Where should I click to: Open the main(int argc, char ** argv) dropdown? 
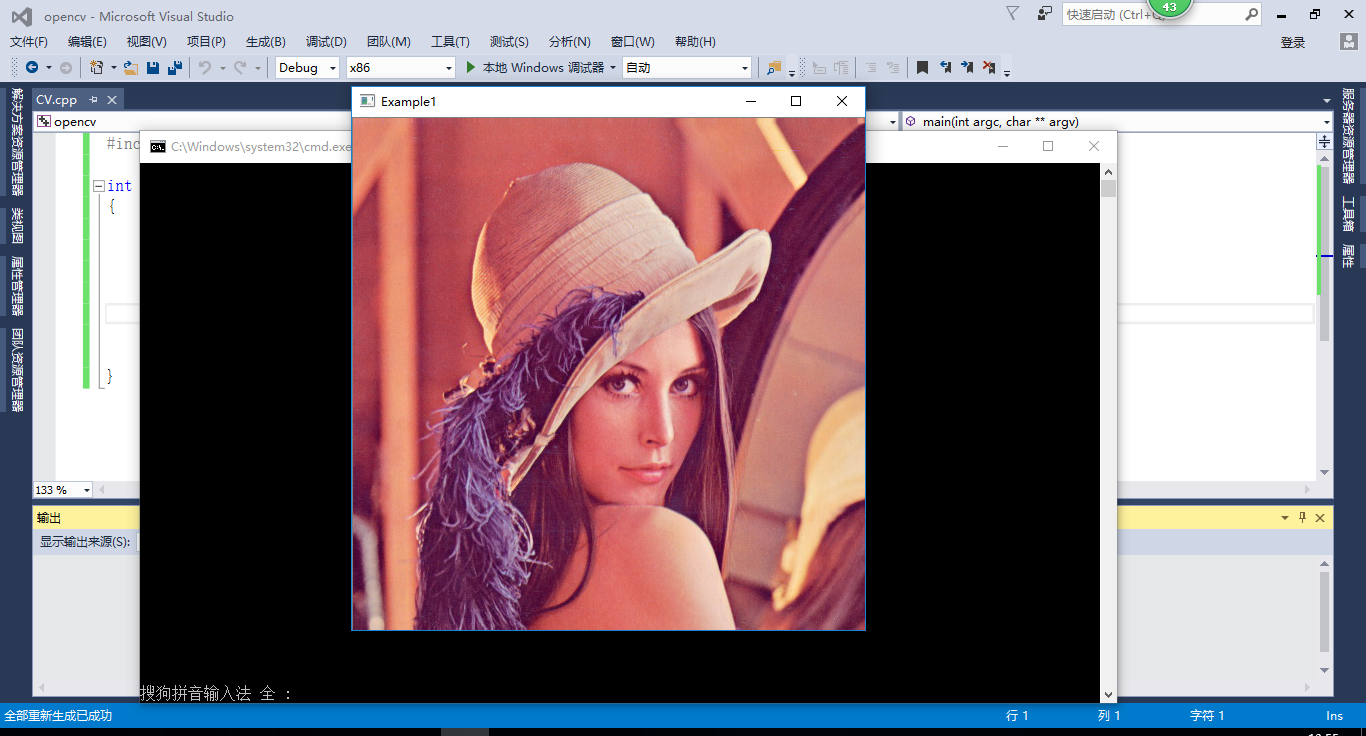click(1325, 121)
